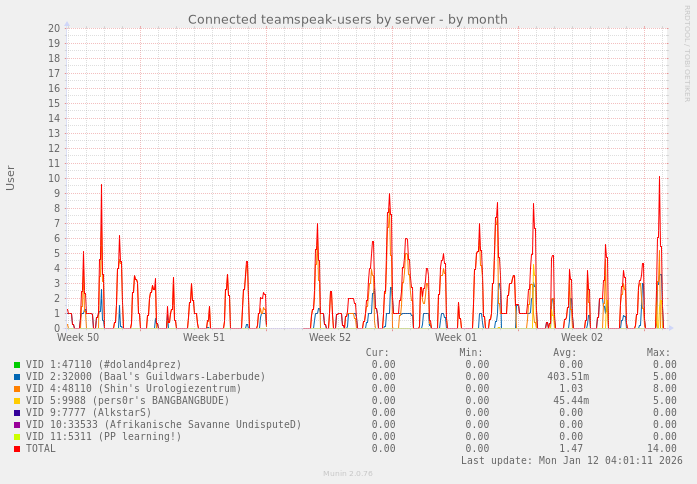
Task: Click the blue swatch for Baal's Guildwars-Laberbude
Action: tap(17, 377)
